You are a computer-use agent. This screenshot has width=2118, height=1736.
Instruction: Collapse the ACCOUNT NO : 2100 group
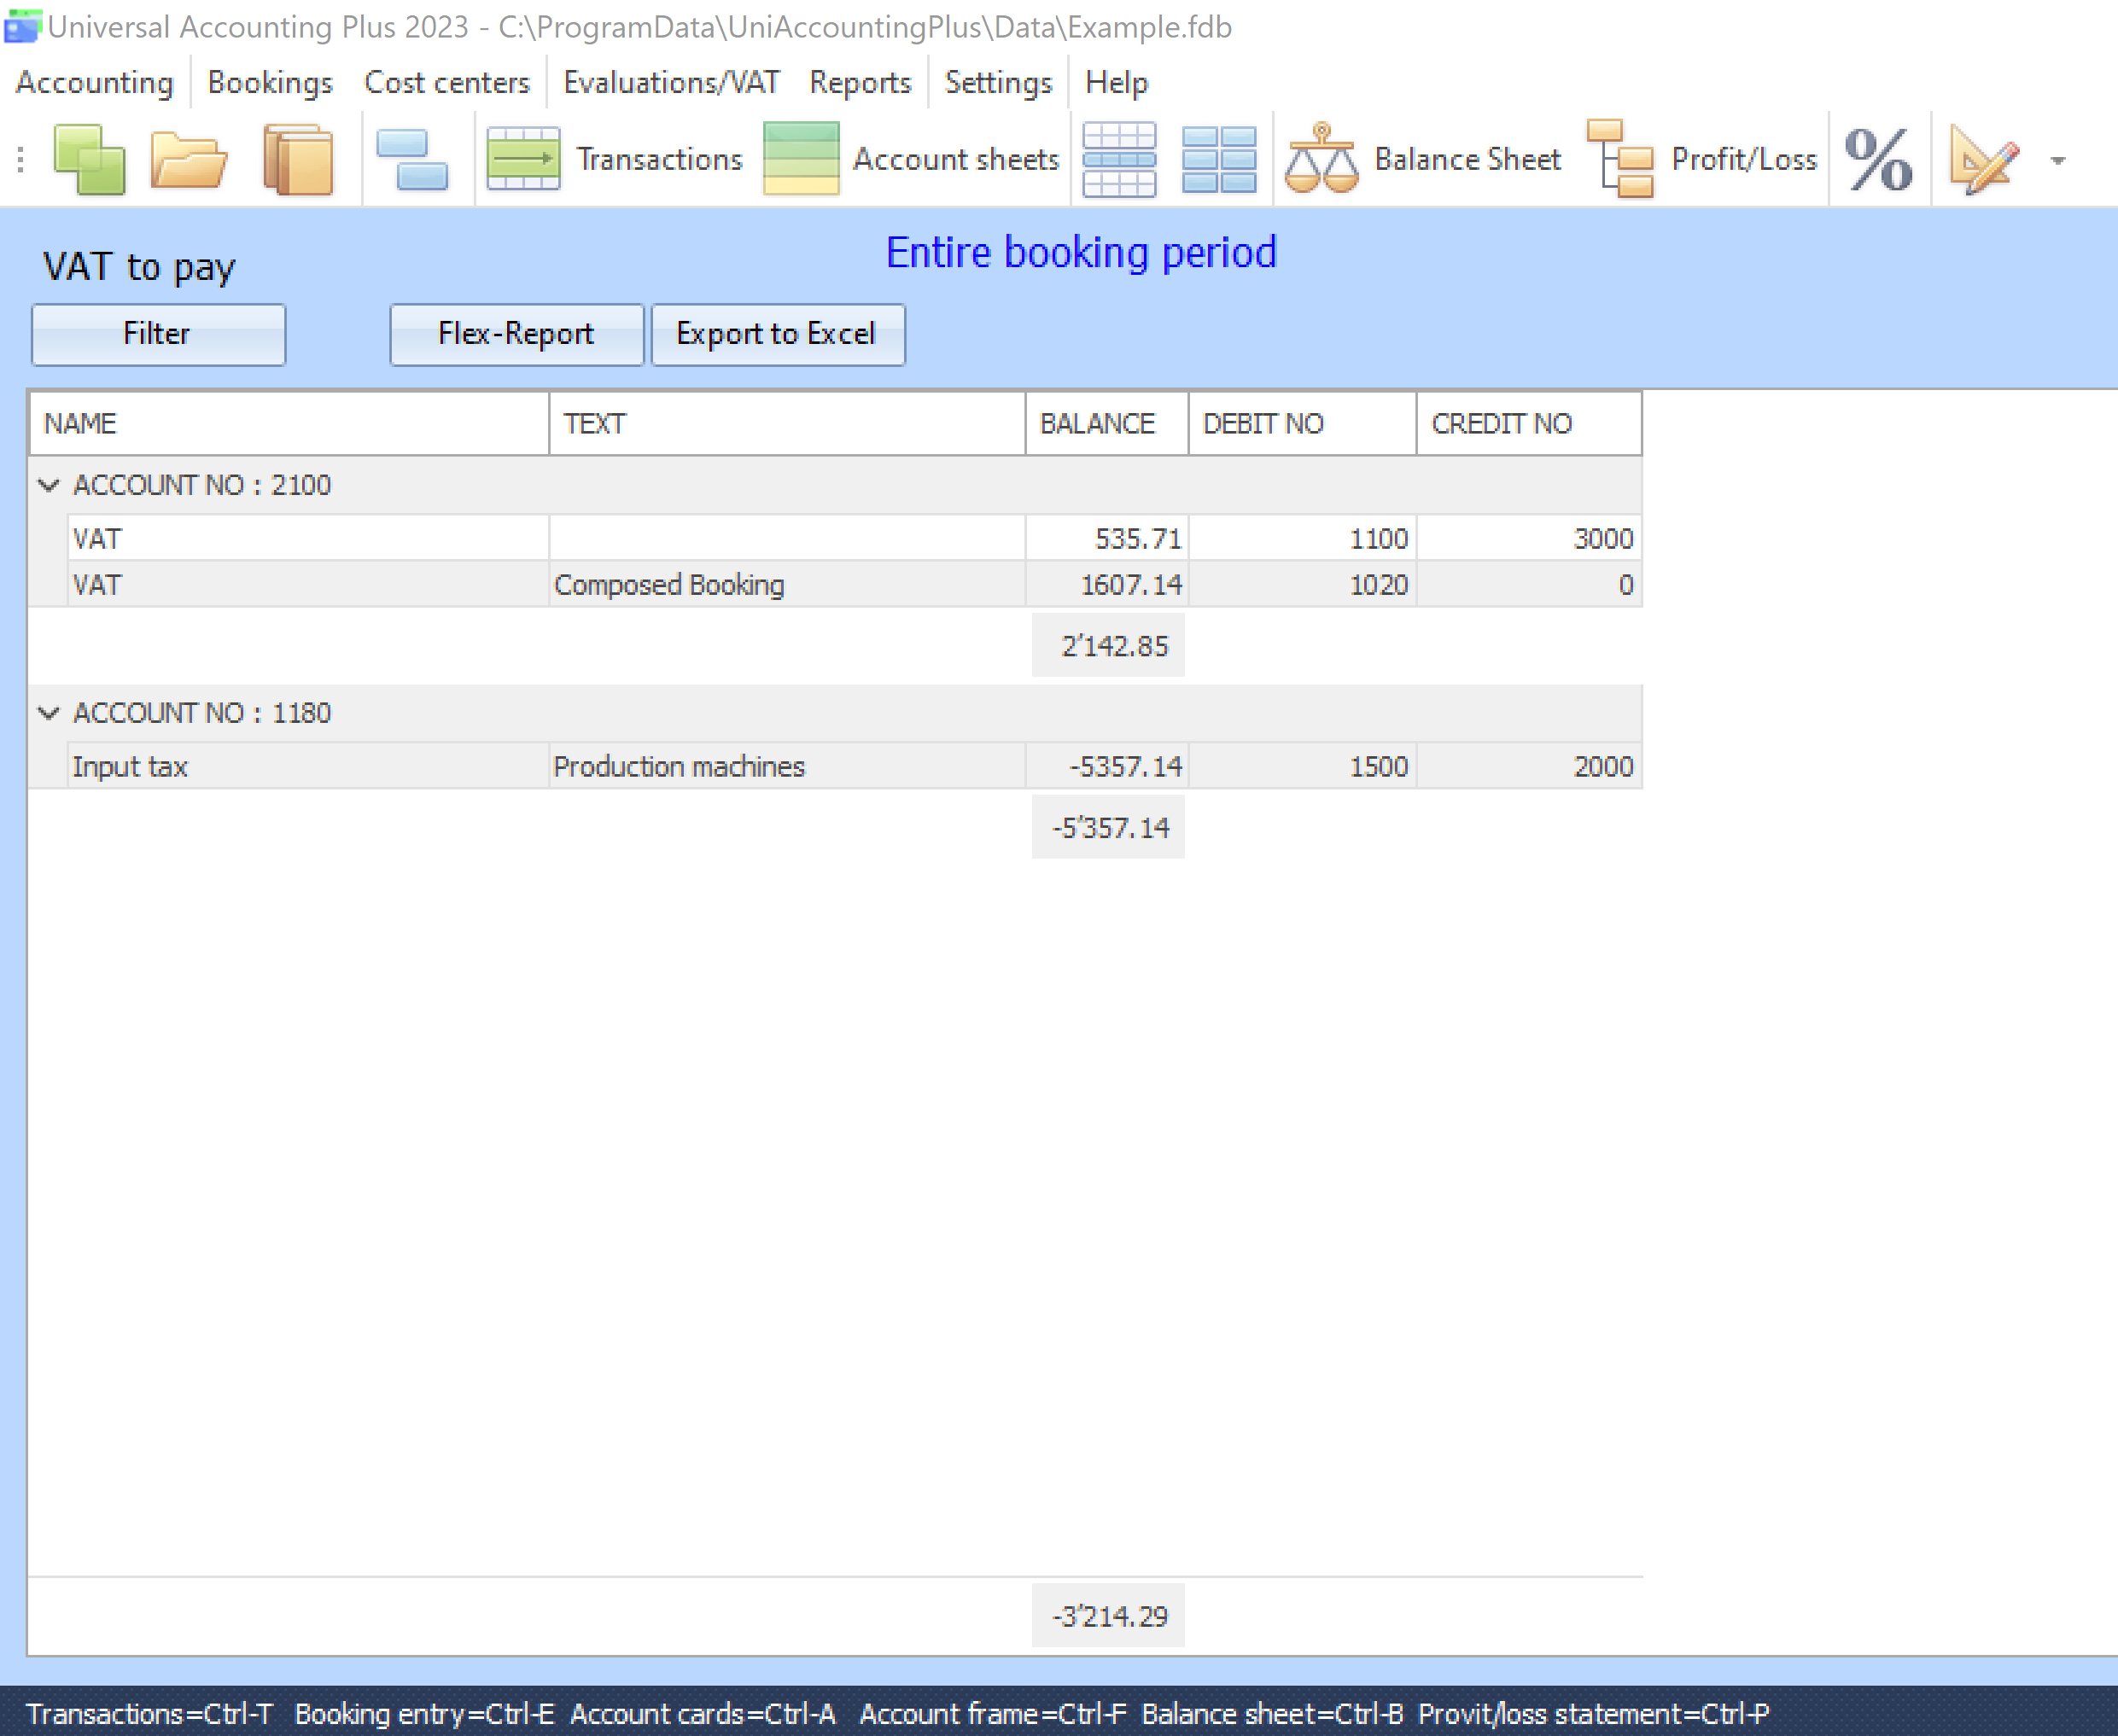pyautogui.click(x=48, y=485)
